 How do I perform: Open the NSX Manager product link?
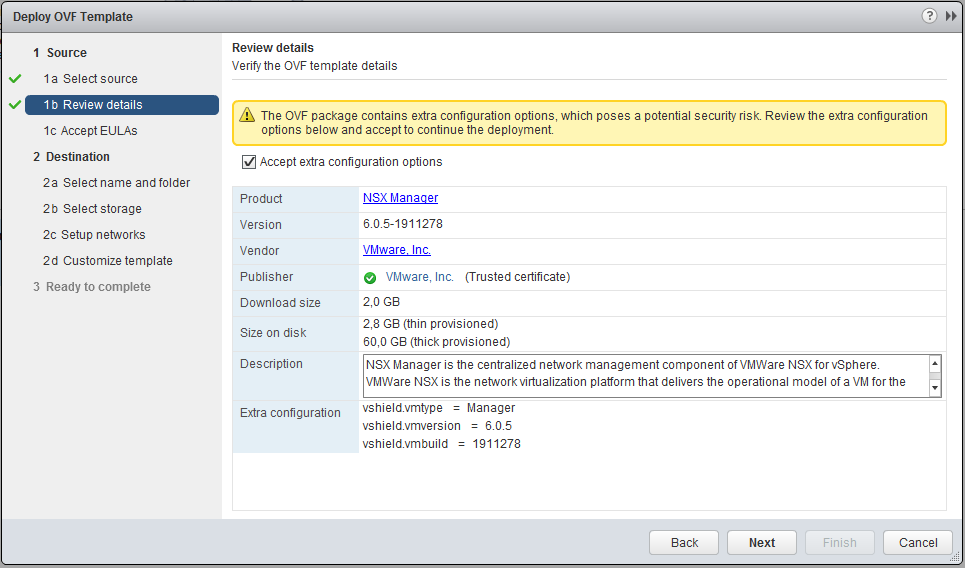[400, 198]
